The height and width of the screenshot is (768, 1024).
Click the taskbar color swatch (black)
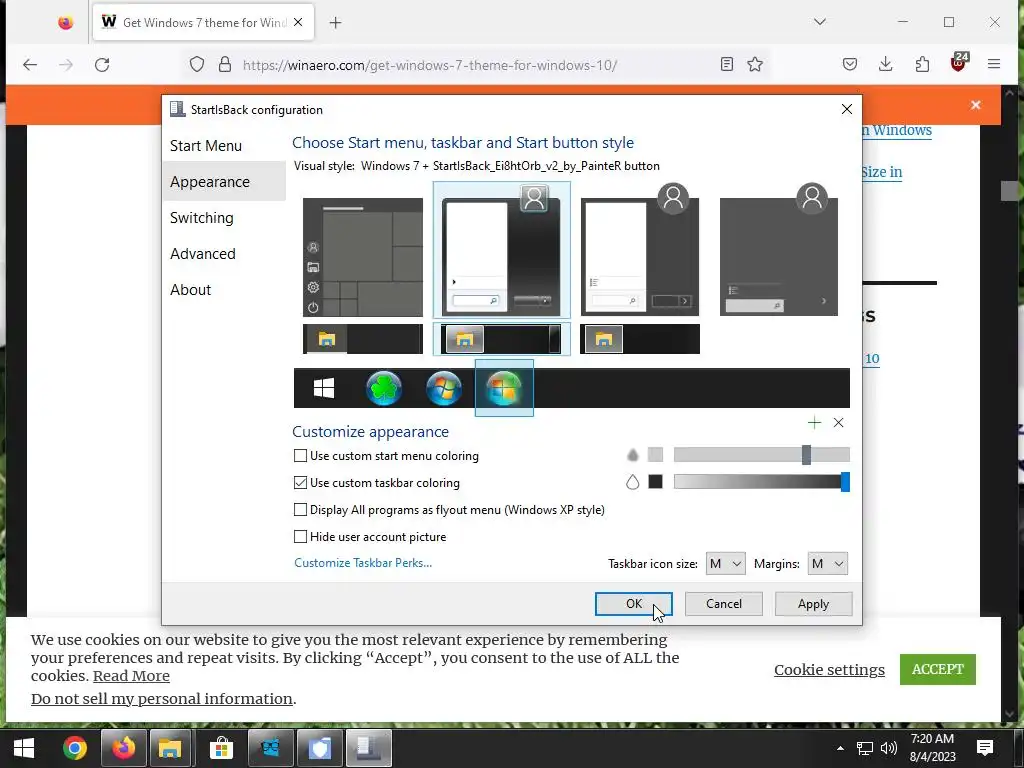tap(655, 482)
